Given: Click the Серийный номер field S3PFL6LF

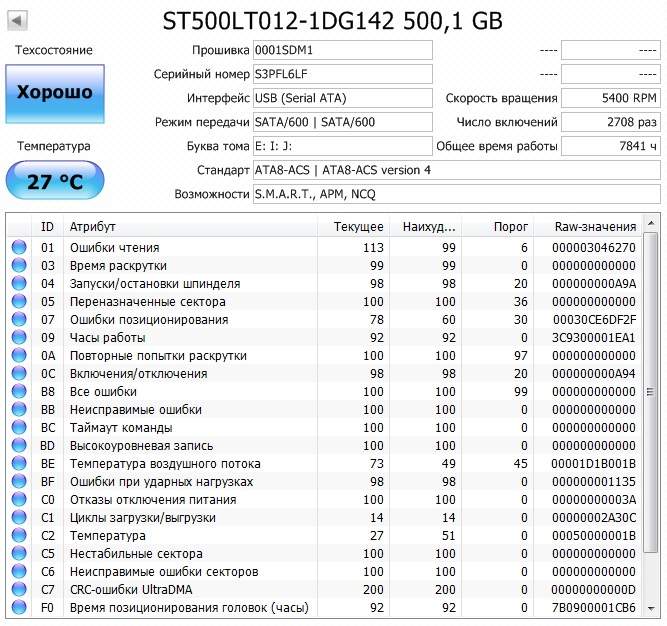Looking at the screenshot, I should click(x=343, y=74).
